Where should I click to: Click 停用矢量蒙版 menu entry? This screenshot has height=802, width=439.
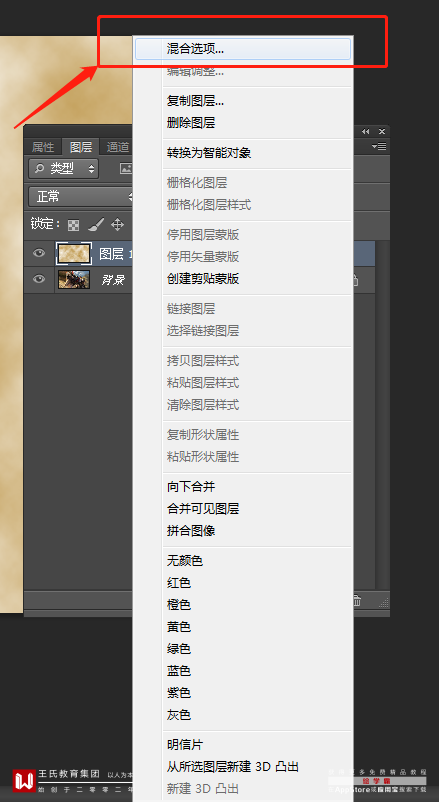(x=203, y=257)
